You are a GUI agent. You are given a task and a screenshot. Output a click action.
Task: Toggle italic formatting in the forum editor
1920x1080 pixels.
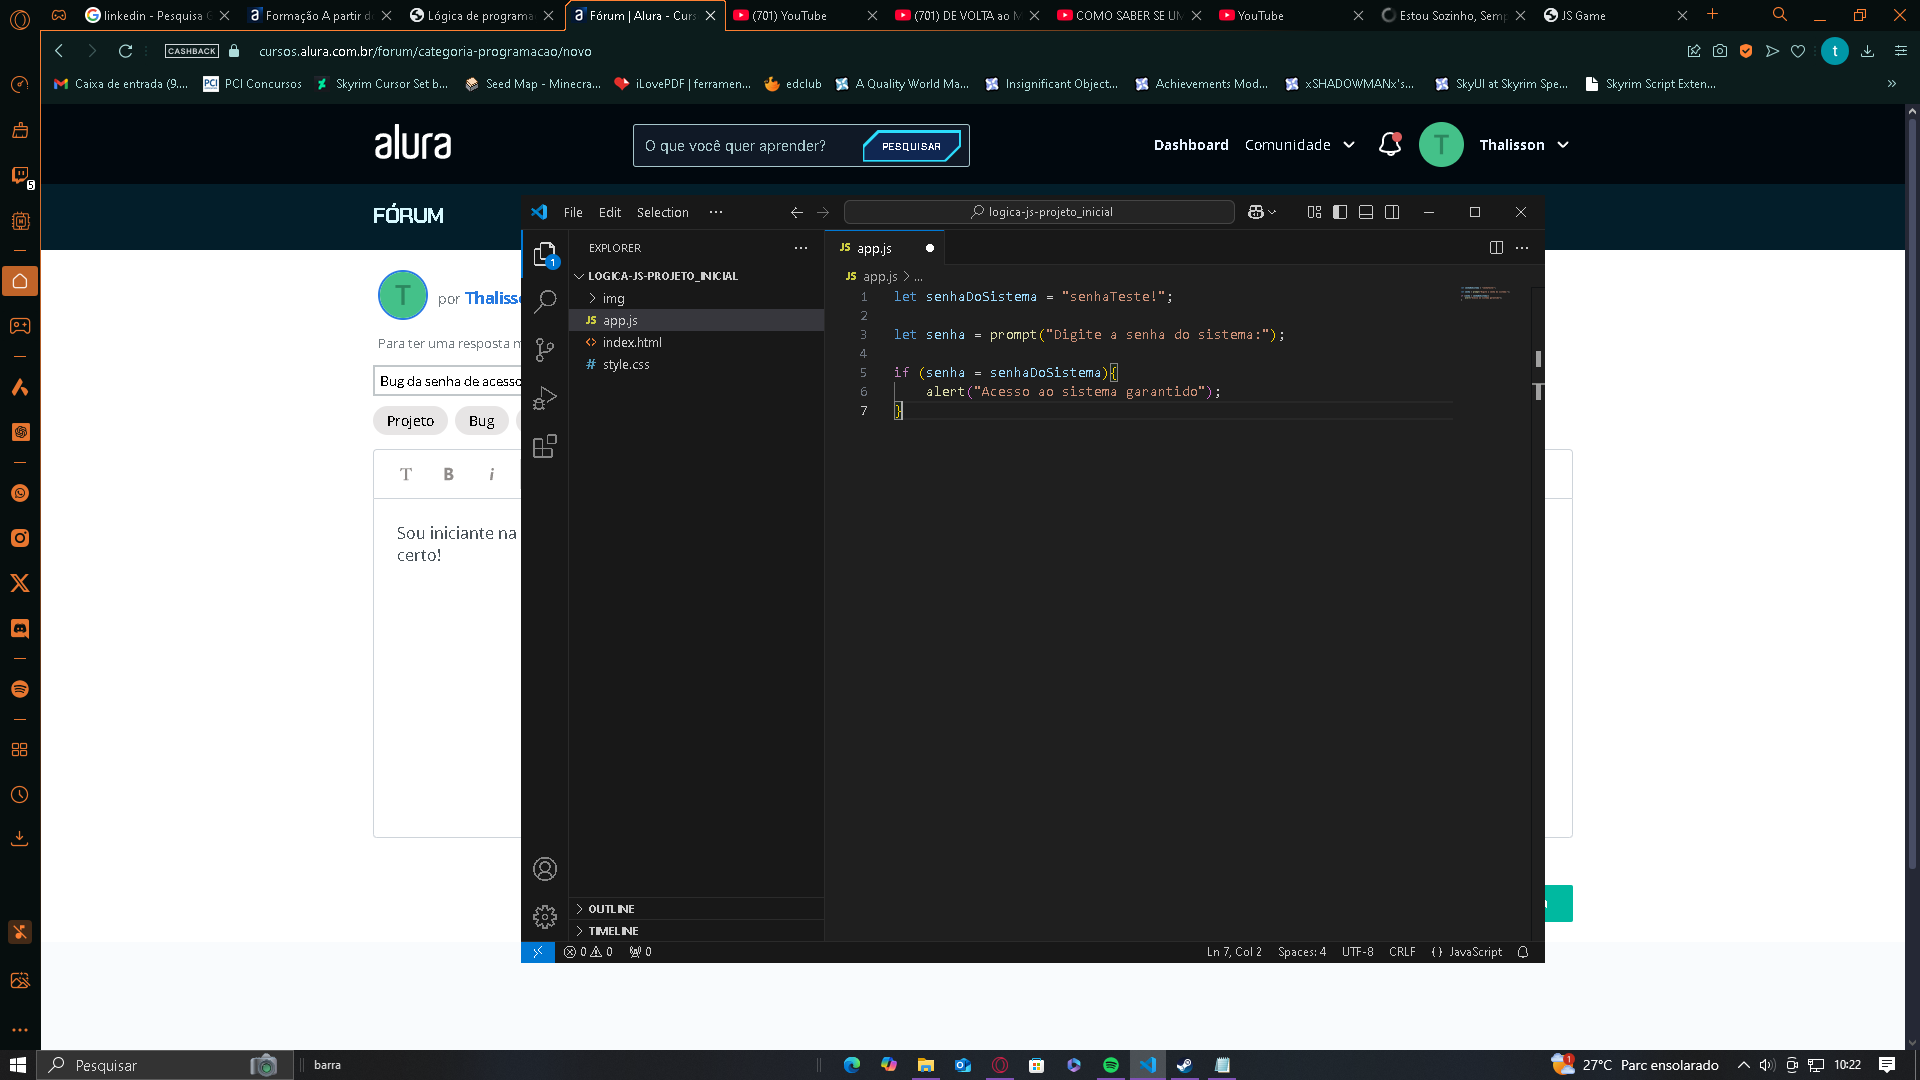click(x=491, y=474)
